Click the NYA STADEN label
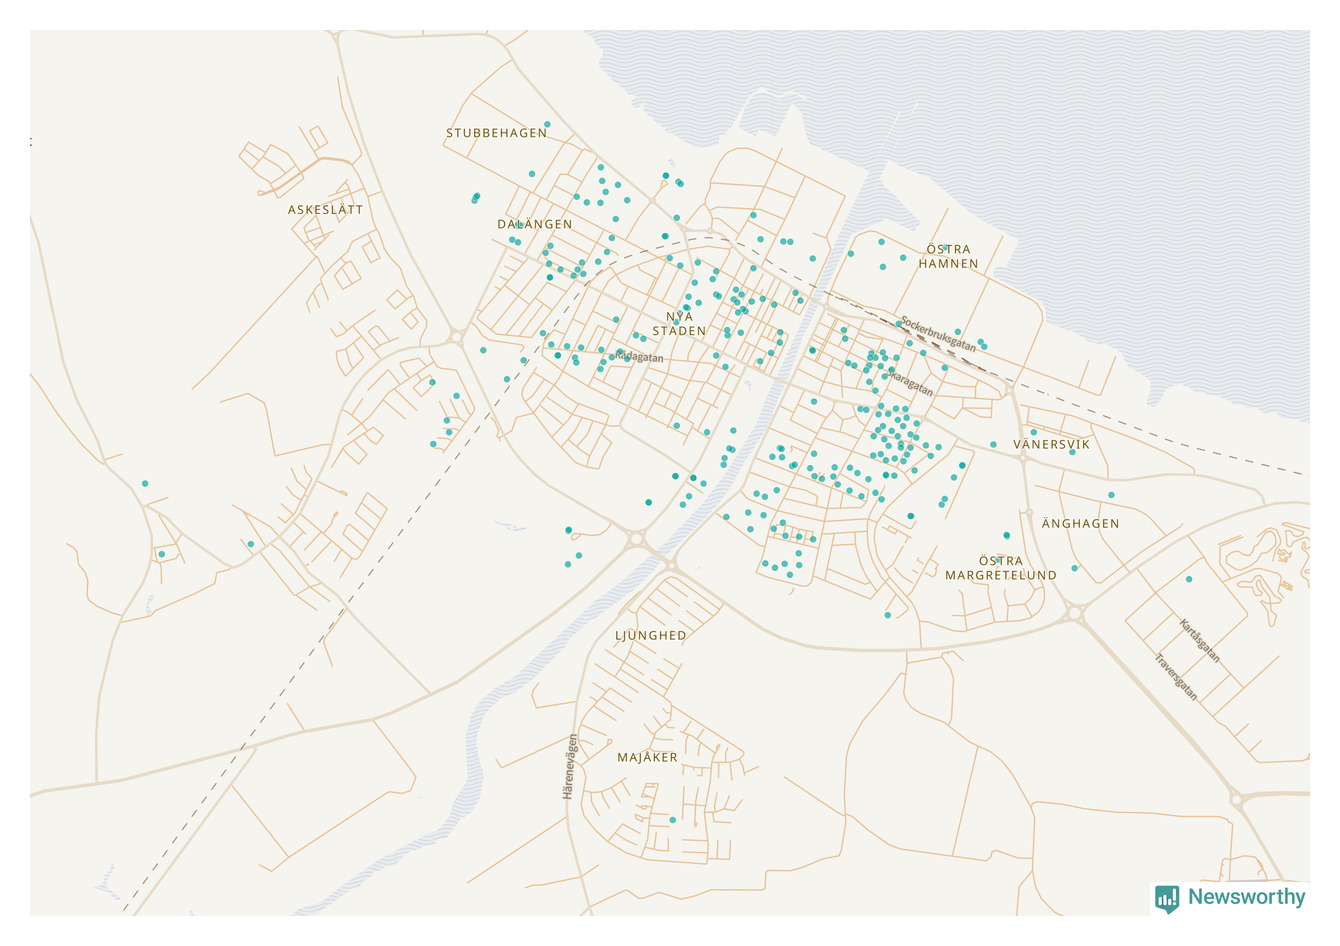The height and width of the screenshot is (946, 1340). coord(679,324)
